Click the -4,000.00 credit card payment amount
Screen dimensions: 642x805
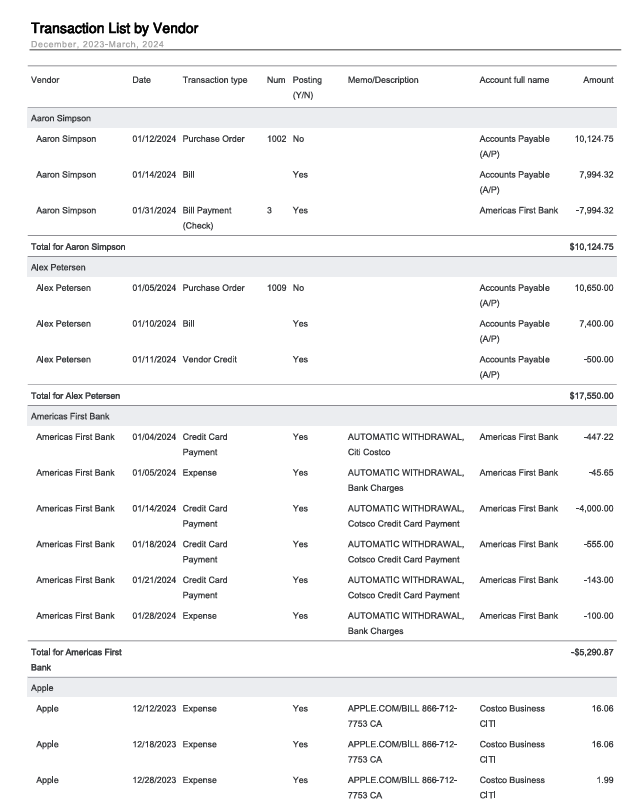594,509
